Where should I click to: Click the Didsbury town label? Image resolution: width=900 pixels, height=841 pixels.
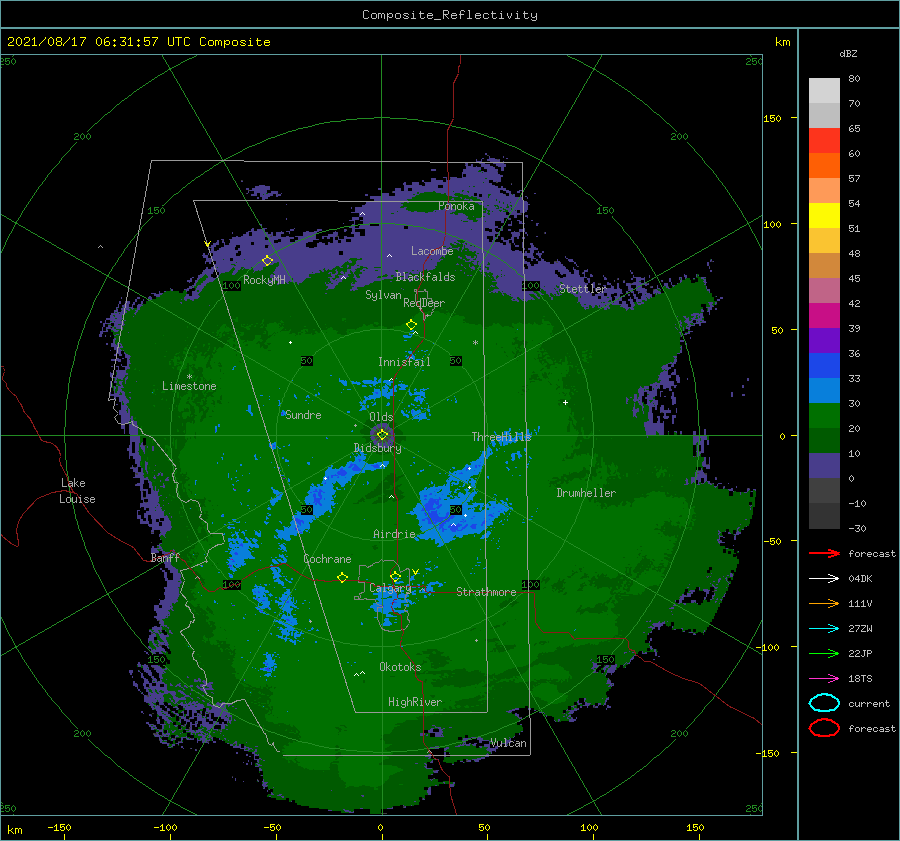click(377, 448)
